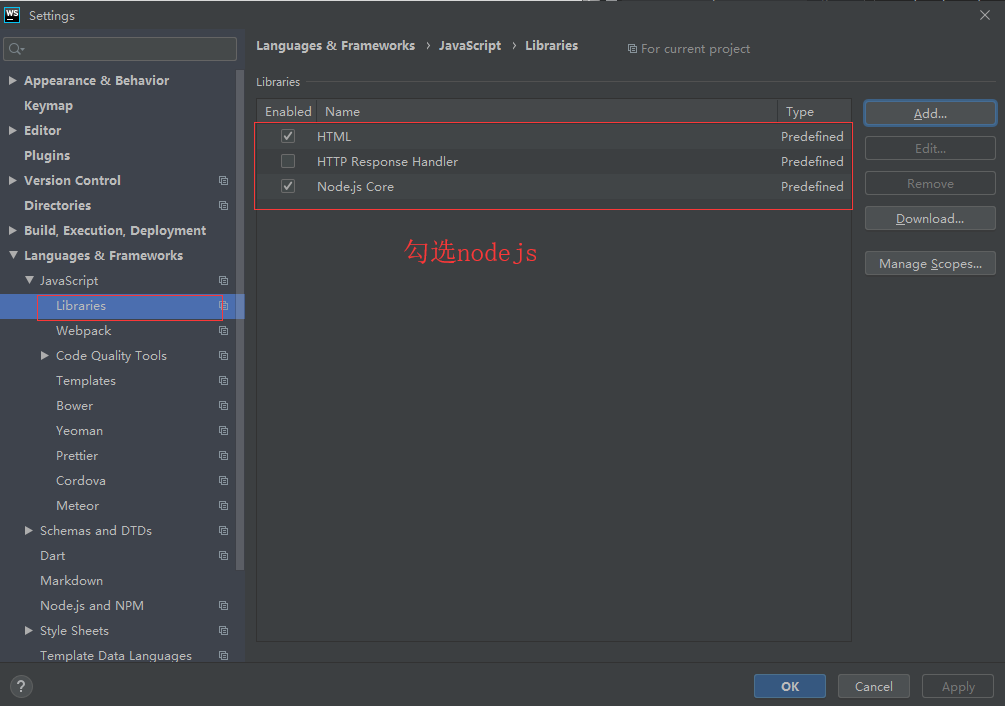The height and width of the screenshot is (706, 1005).
Task: Open Markdown settings entry
Action: (71, 580)
